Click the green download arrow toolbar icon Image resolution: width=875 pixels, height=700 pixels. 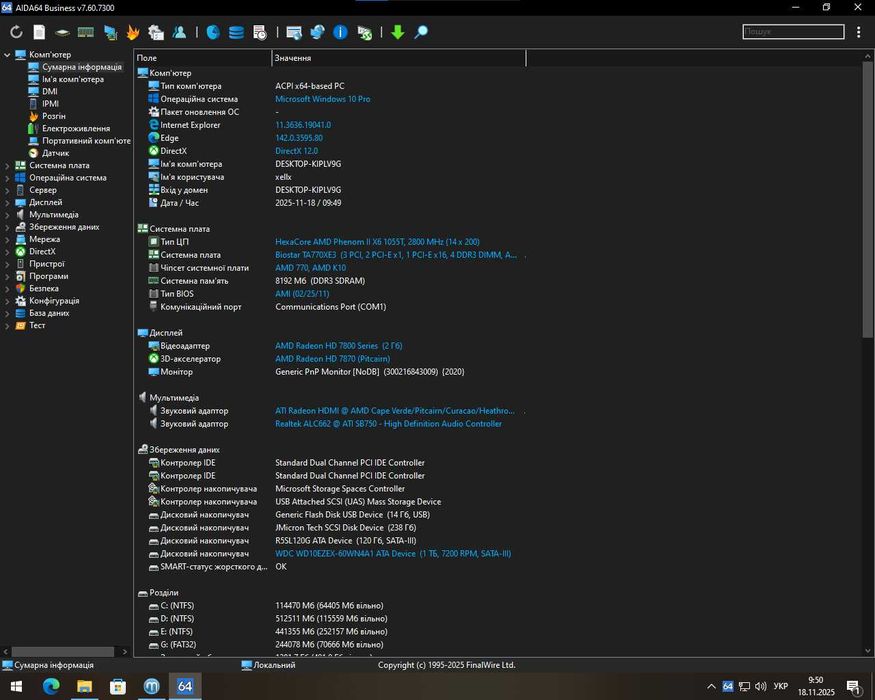click(x=397, y=32)
